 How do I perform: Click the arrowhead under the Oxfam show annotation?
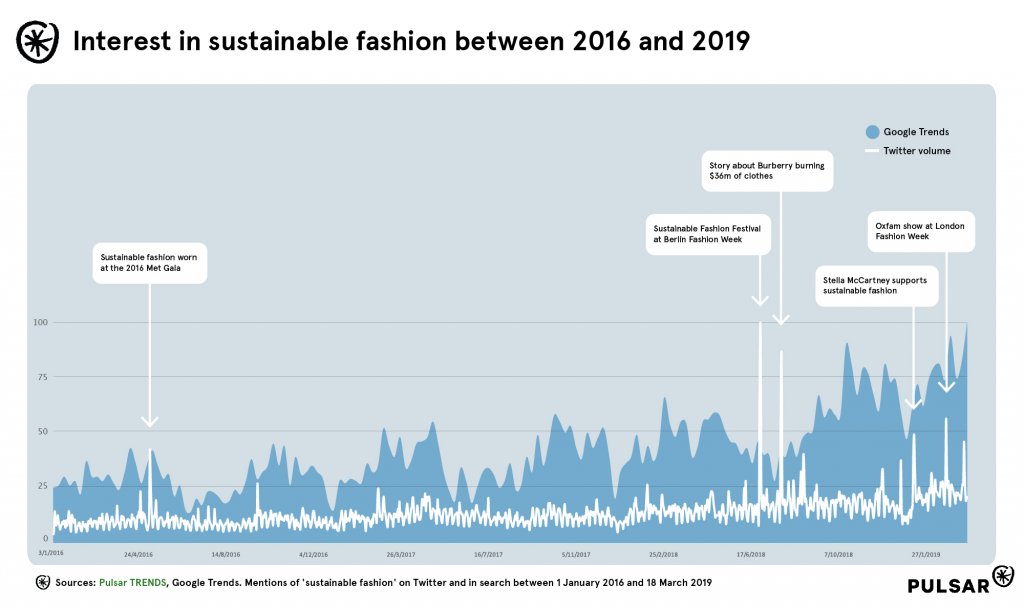tap(947, 385)
